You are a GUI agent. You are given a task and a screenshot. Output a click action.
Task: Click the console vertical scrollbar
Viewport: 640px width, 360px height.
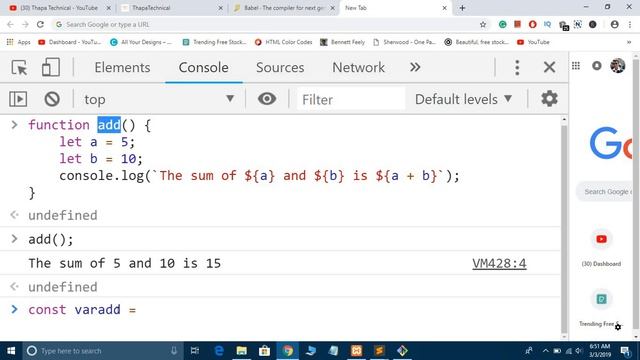pyautogui.click(x=564, y=229)
